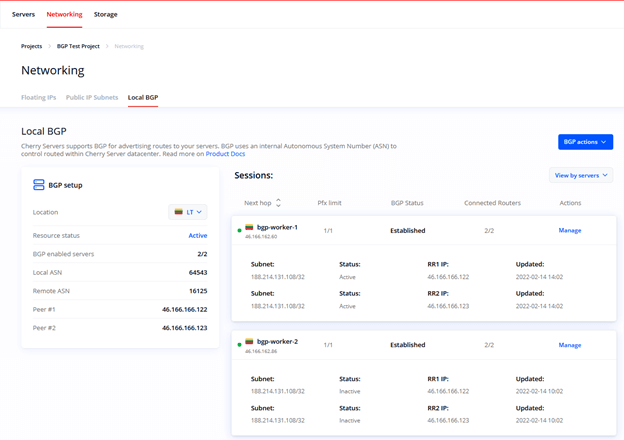Open the Storage top menu
Screen dimensions: 624x440
click(x=105, y=15)
